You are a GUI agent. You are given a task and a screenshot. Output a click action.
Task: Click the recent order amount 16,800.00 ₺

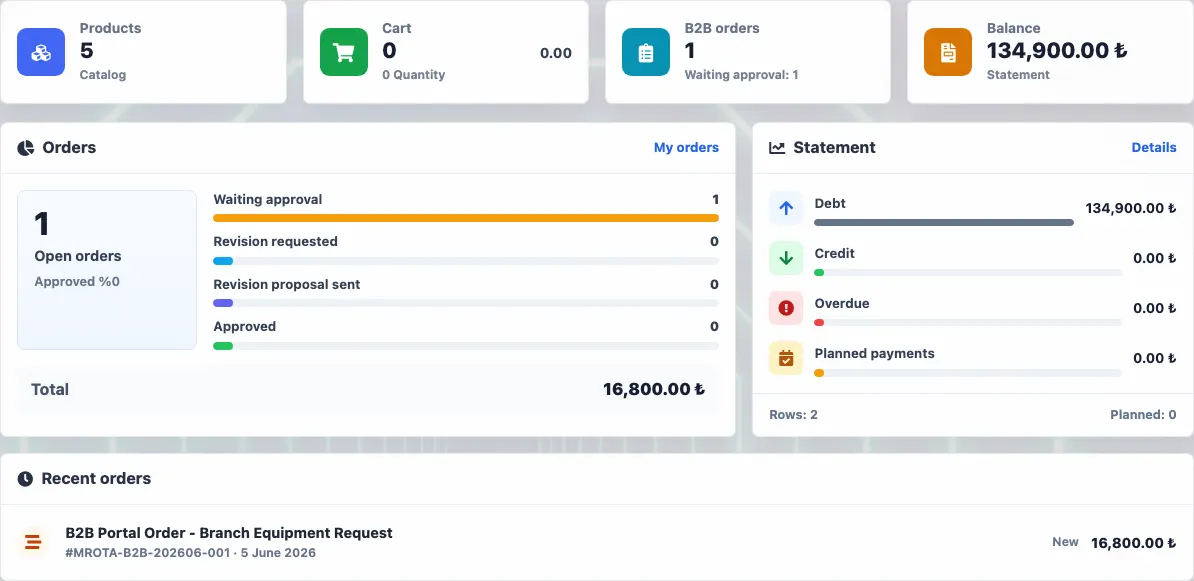pos(1134,543)
